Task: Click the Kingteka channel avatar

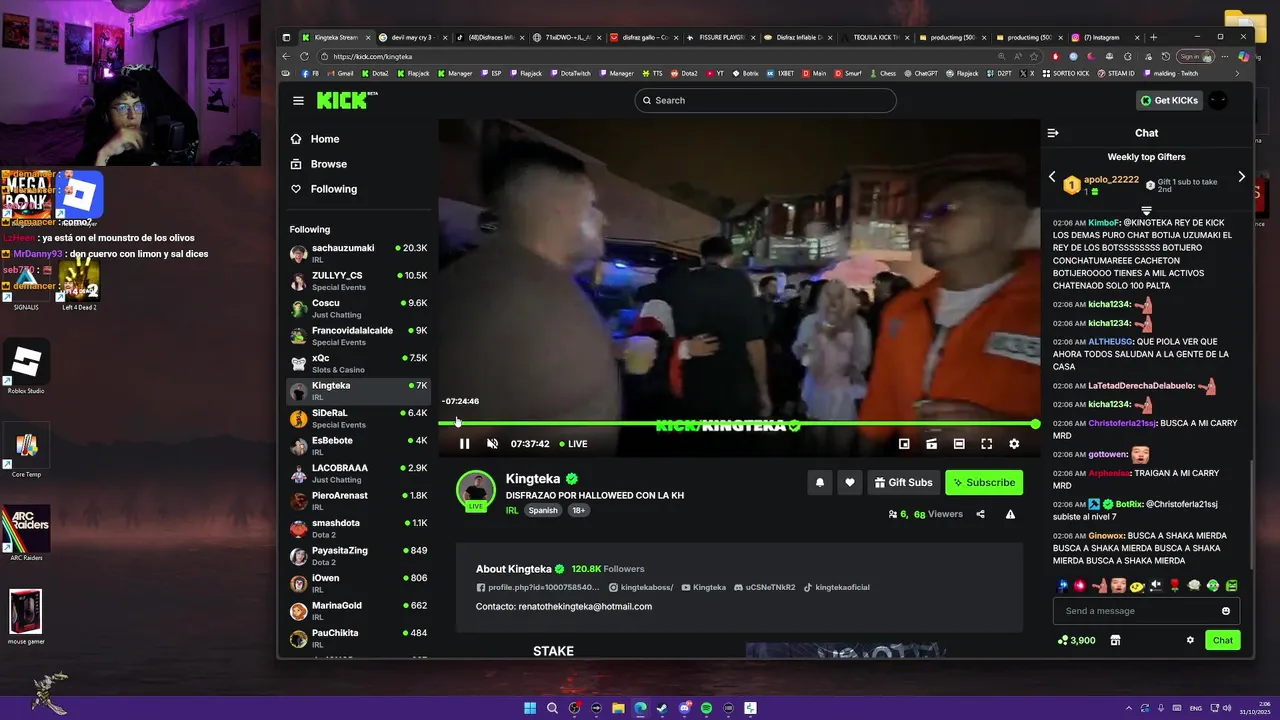Action: pos(476,490)
